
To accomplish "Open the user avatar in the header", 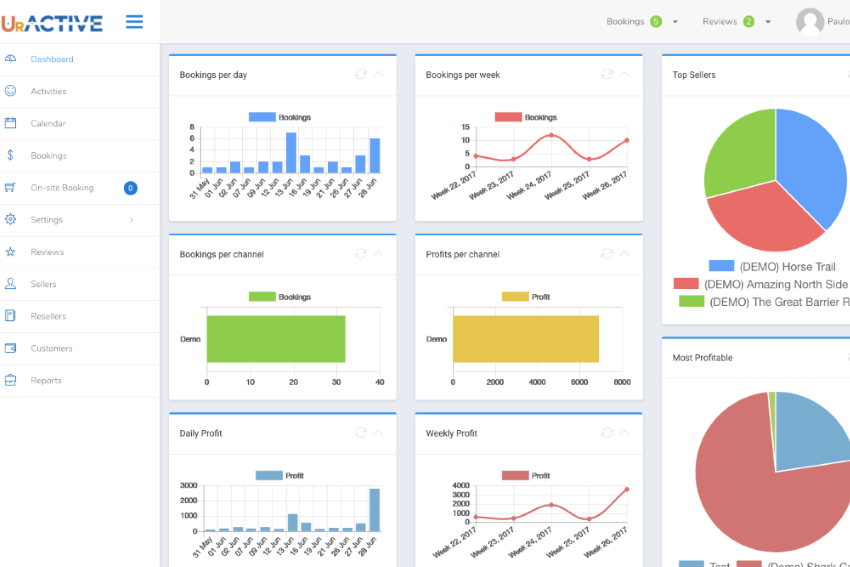I will 810,22.
